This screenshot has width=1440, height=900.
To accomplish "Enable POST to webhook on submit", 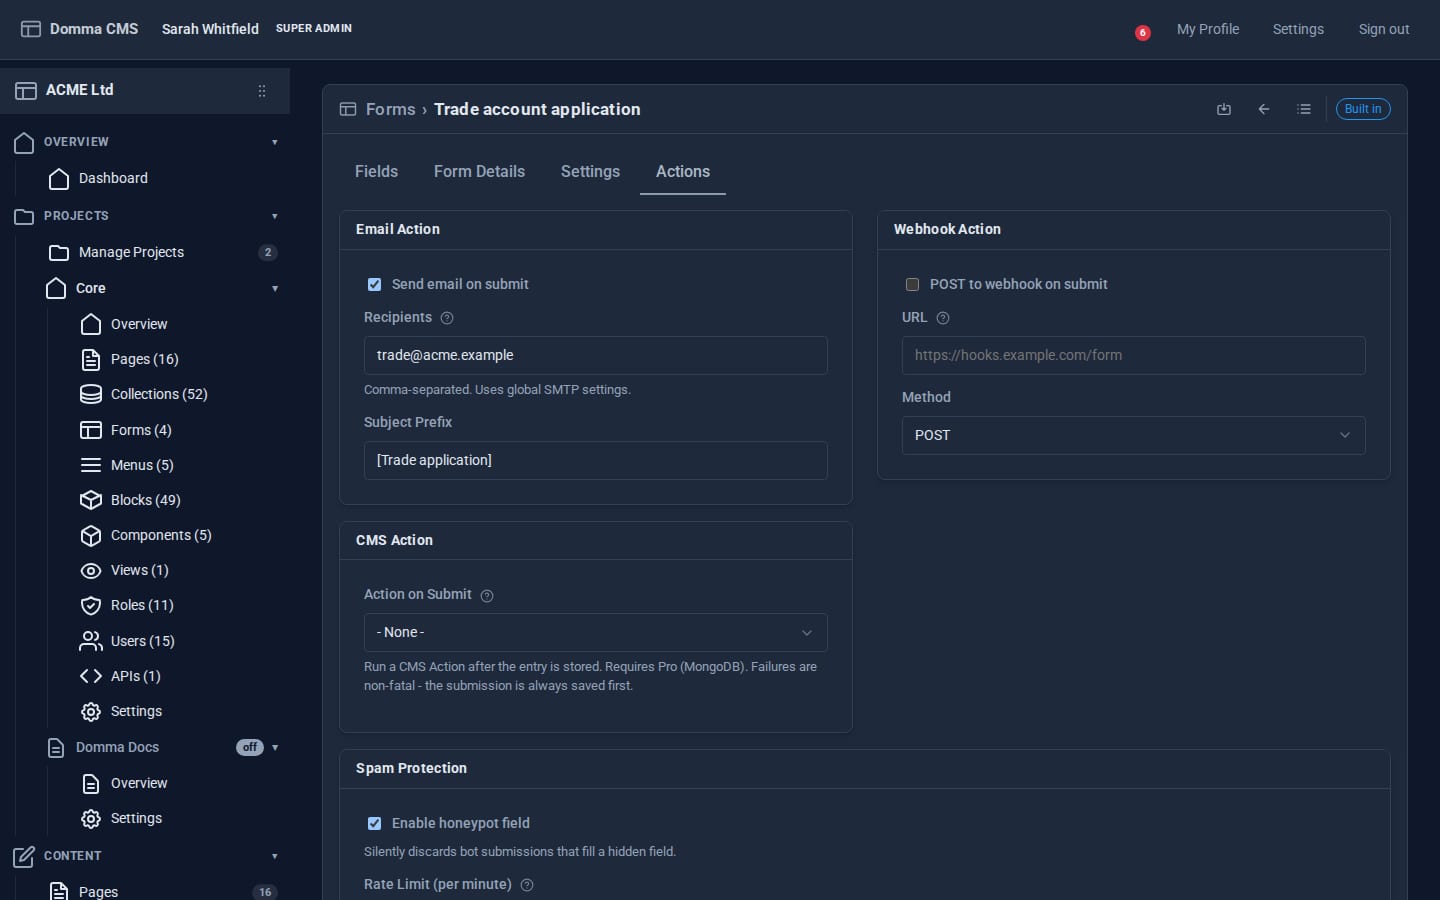I will click(x=912, y=285).
